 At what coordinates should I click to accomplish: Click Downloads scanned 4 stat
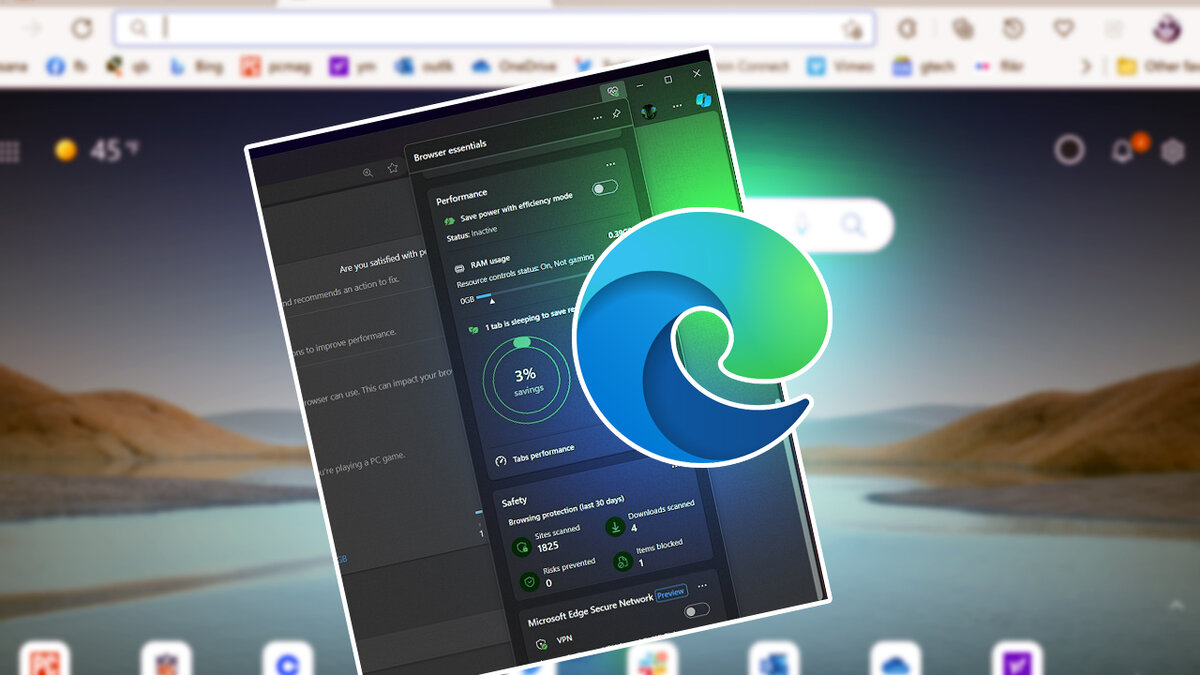coord(648,515)
